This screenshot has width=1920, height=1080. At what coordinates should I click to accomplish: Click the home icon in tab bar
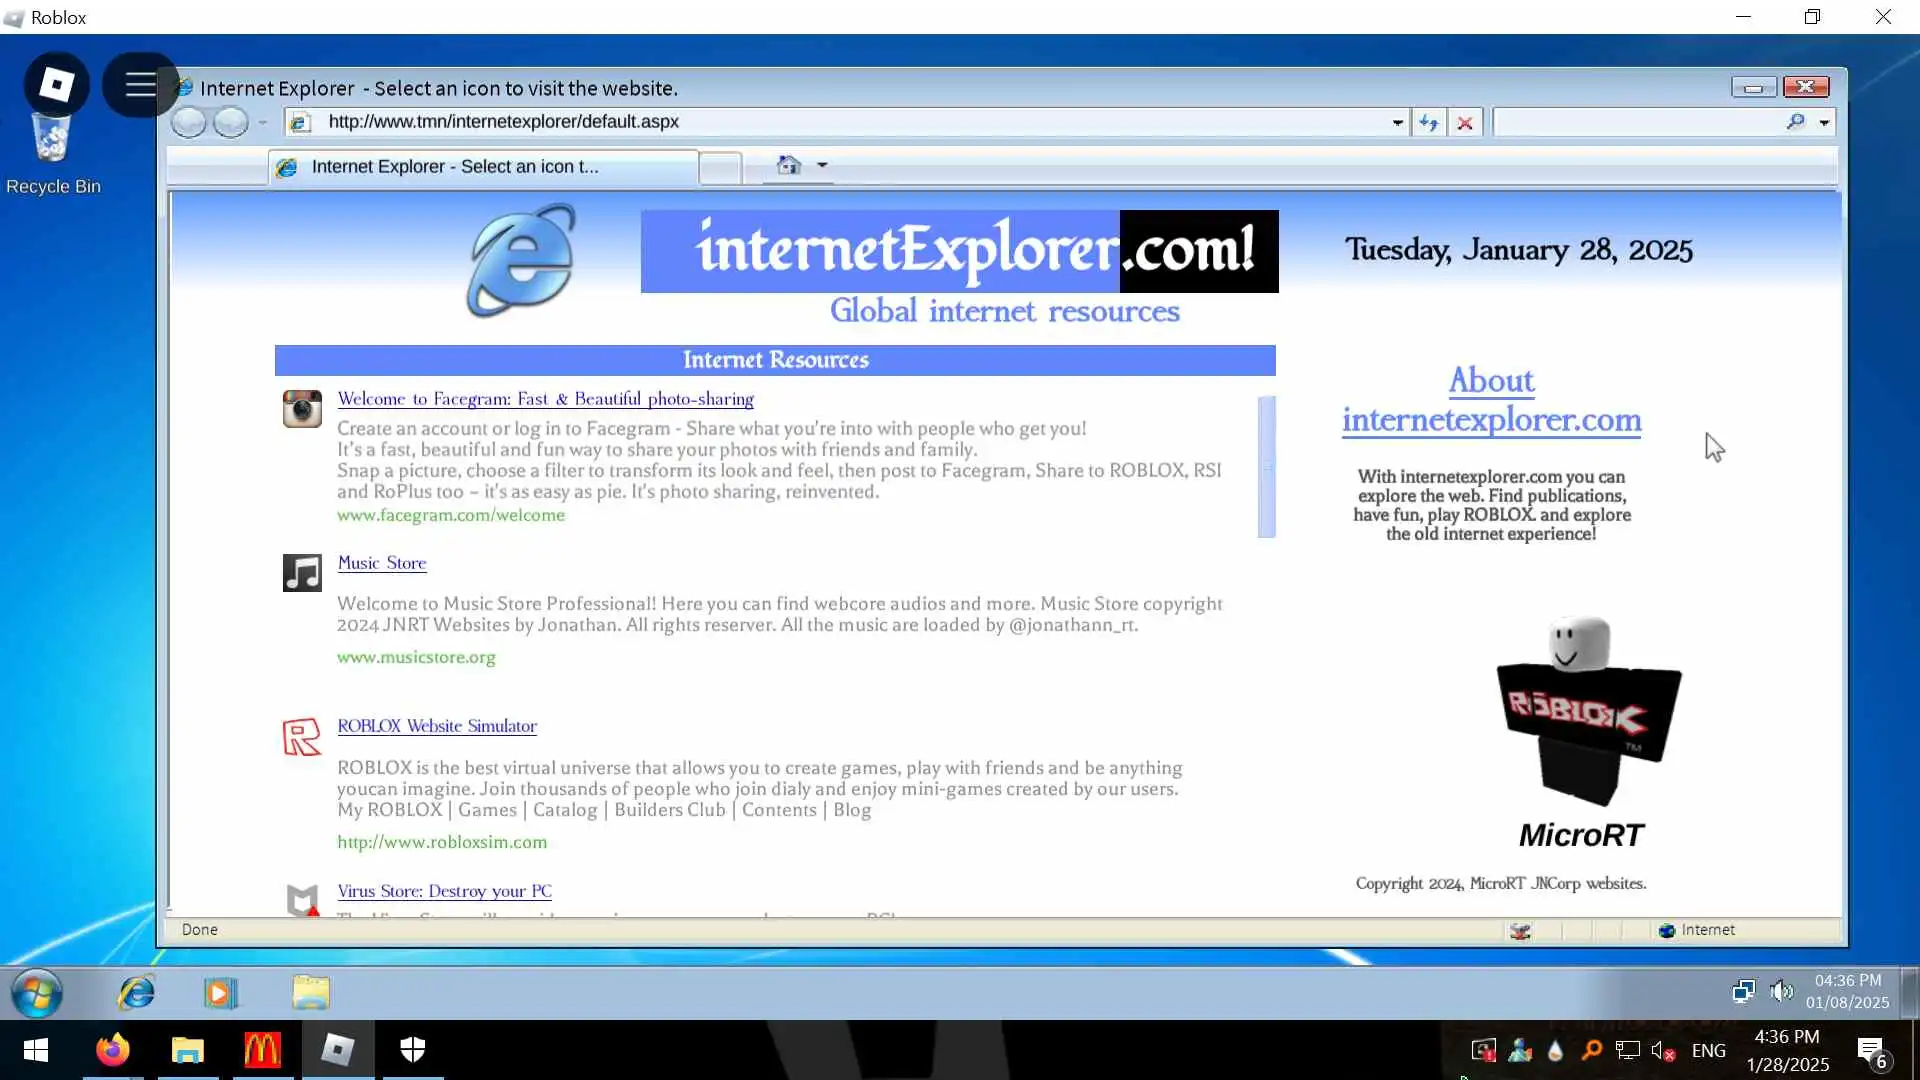pos(789,165)
